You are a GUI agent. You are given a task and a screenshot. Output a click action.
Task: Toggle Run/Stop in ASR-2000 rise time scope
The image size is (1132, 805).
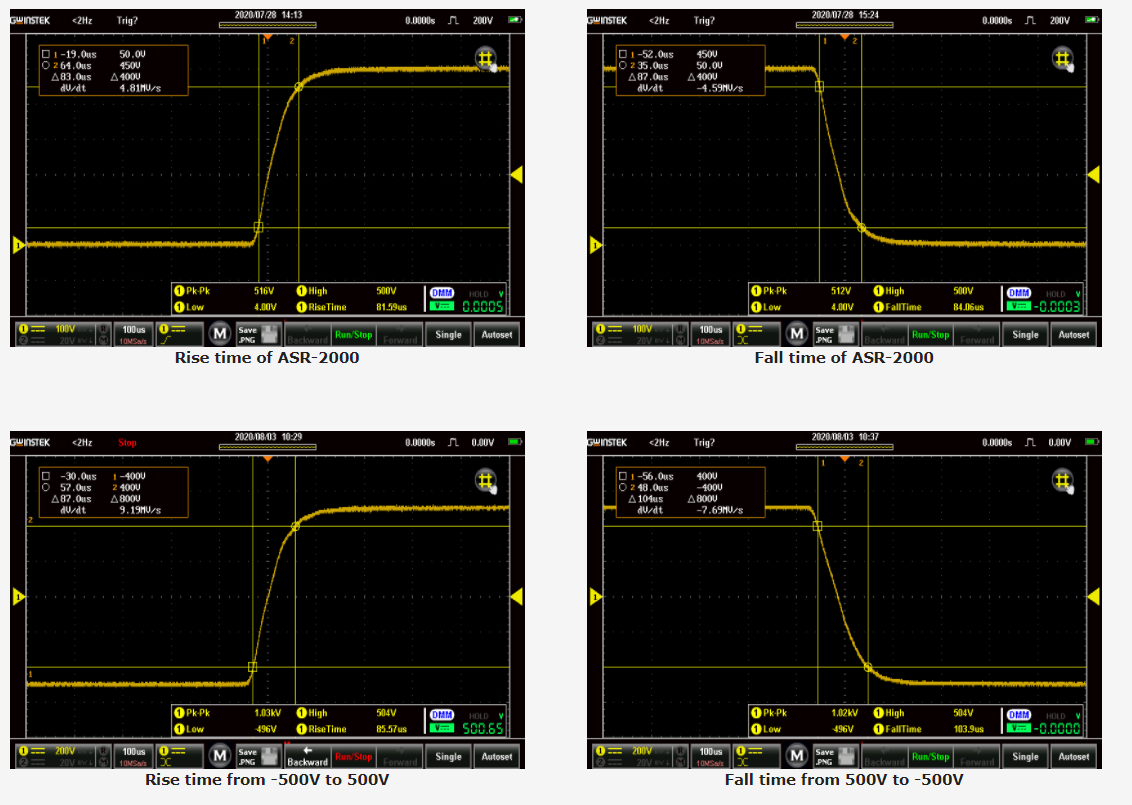coord(353,335)
